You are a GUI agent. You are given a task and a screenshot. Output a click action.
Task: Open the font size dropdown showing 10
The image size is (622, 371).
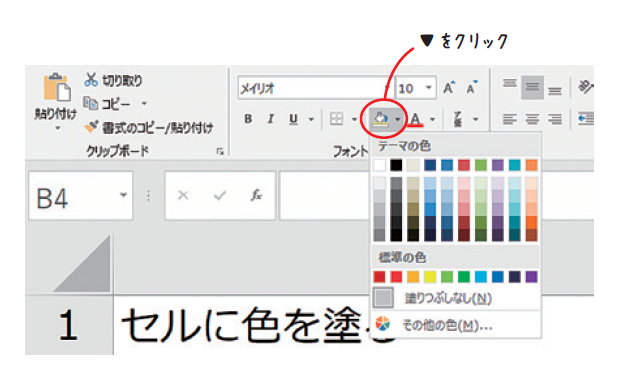[x=428, y=88]
